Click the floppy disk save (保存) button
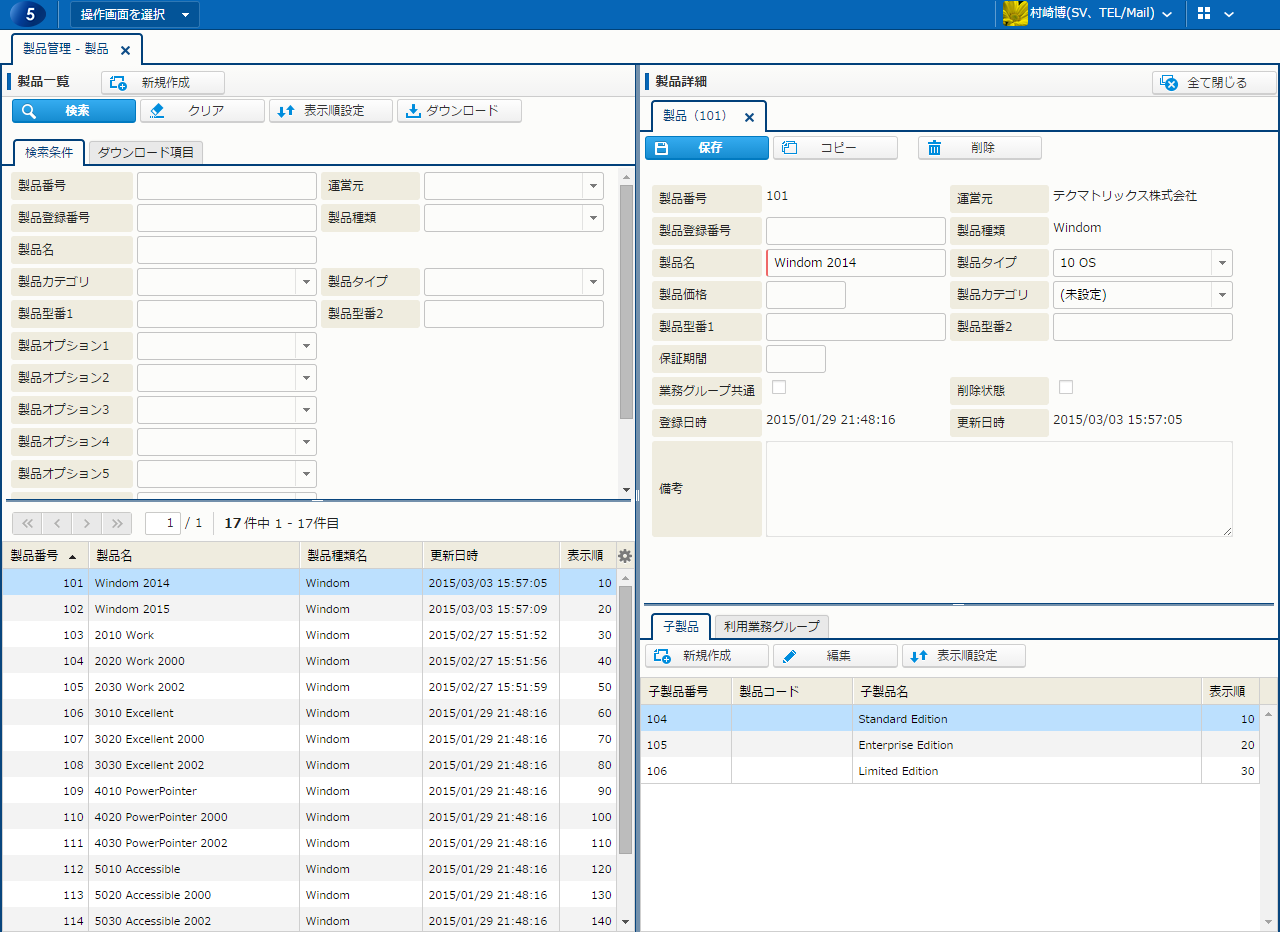The image size is (1280, 932). tap(707, 148)
